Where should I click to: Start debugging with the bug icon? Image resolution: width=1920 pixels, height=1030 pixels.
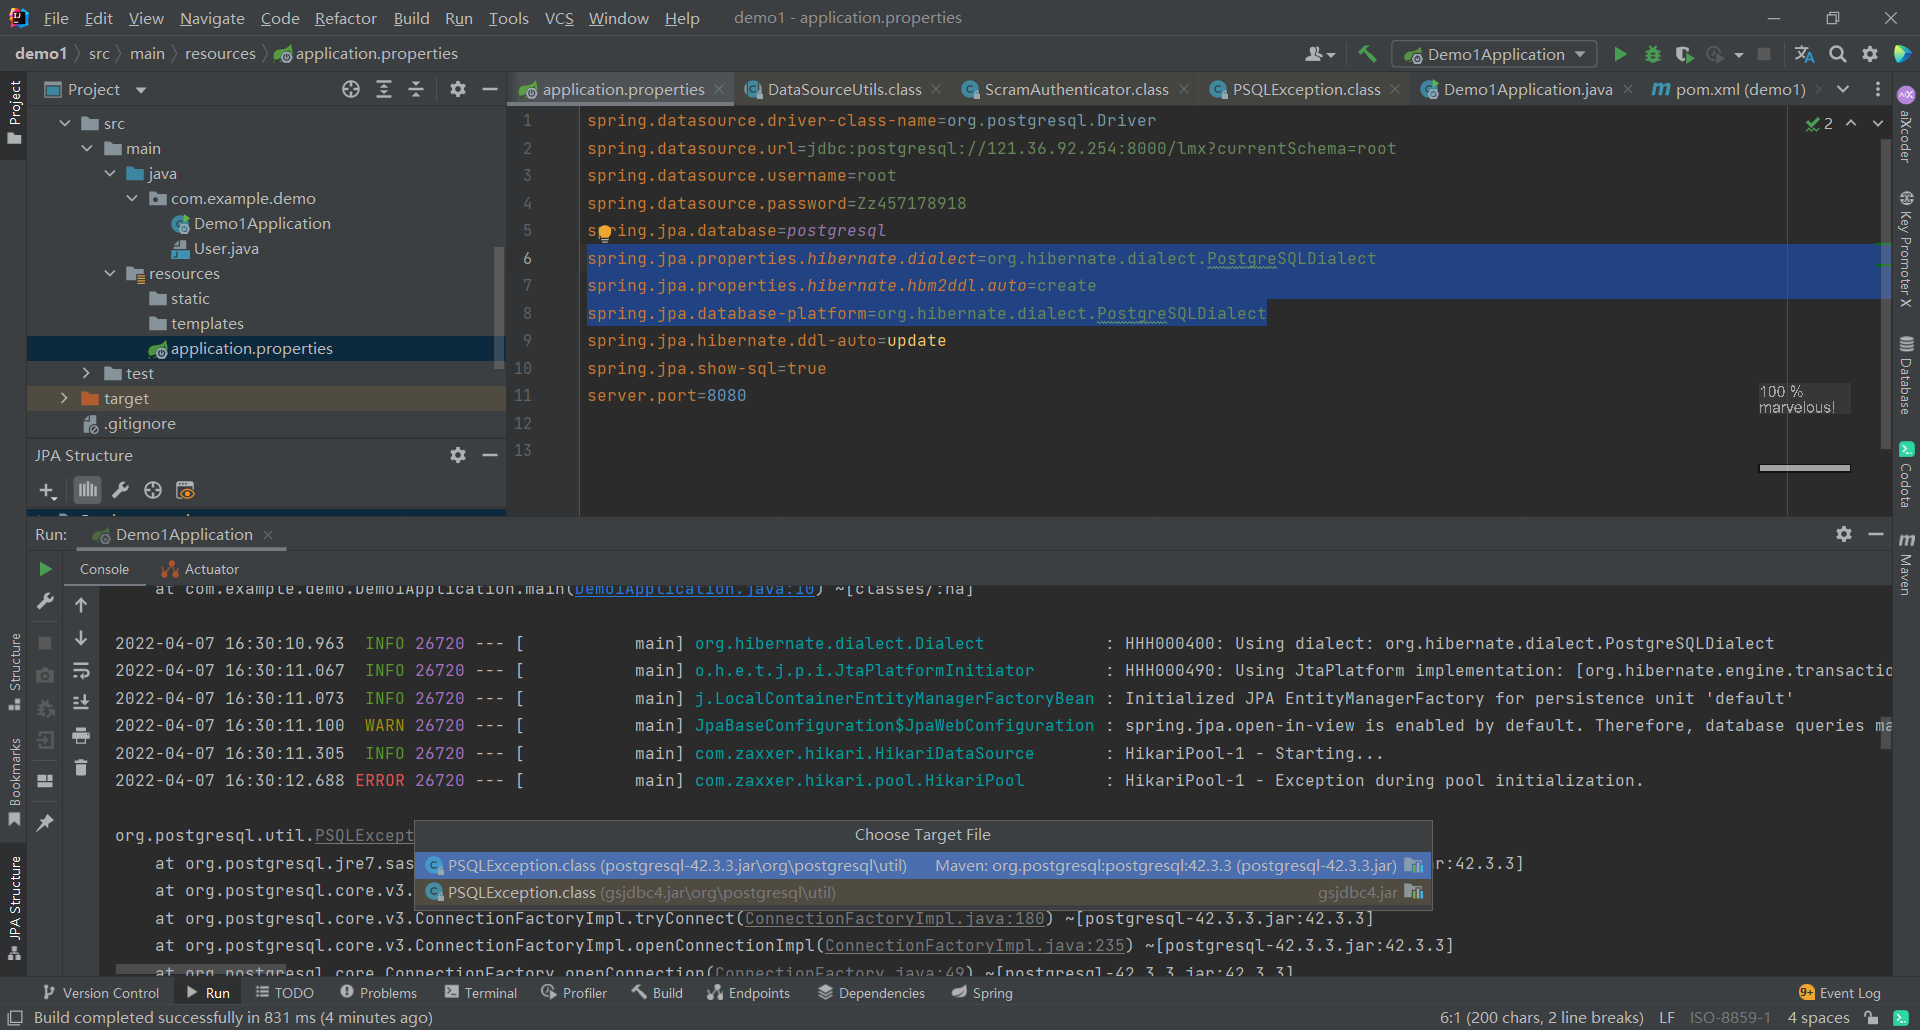pos(1652,54)
